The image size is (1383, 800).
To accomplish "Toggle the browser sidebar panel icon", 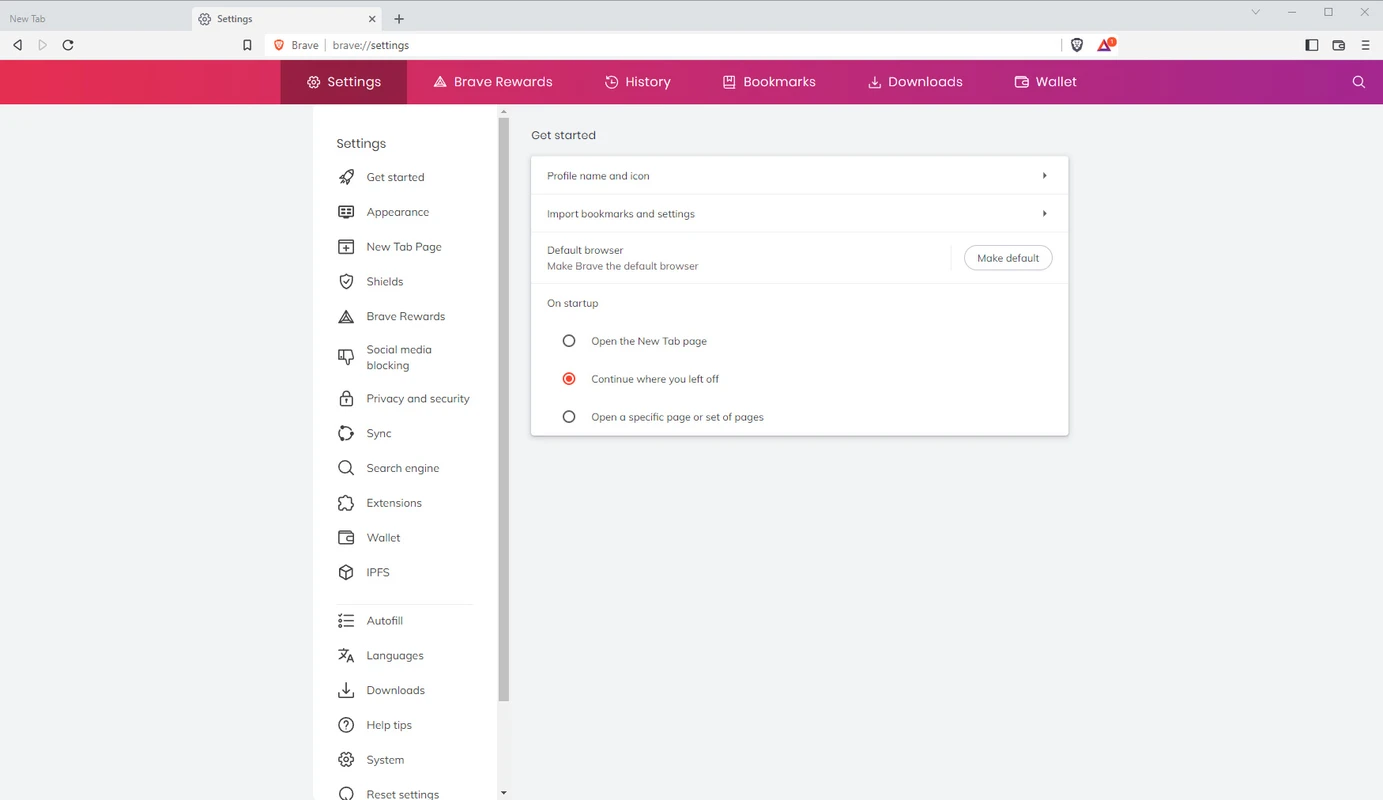I will coord(1312,45).
